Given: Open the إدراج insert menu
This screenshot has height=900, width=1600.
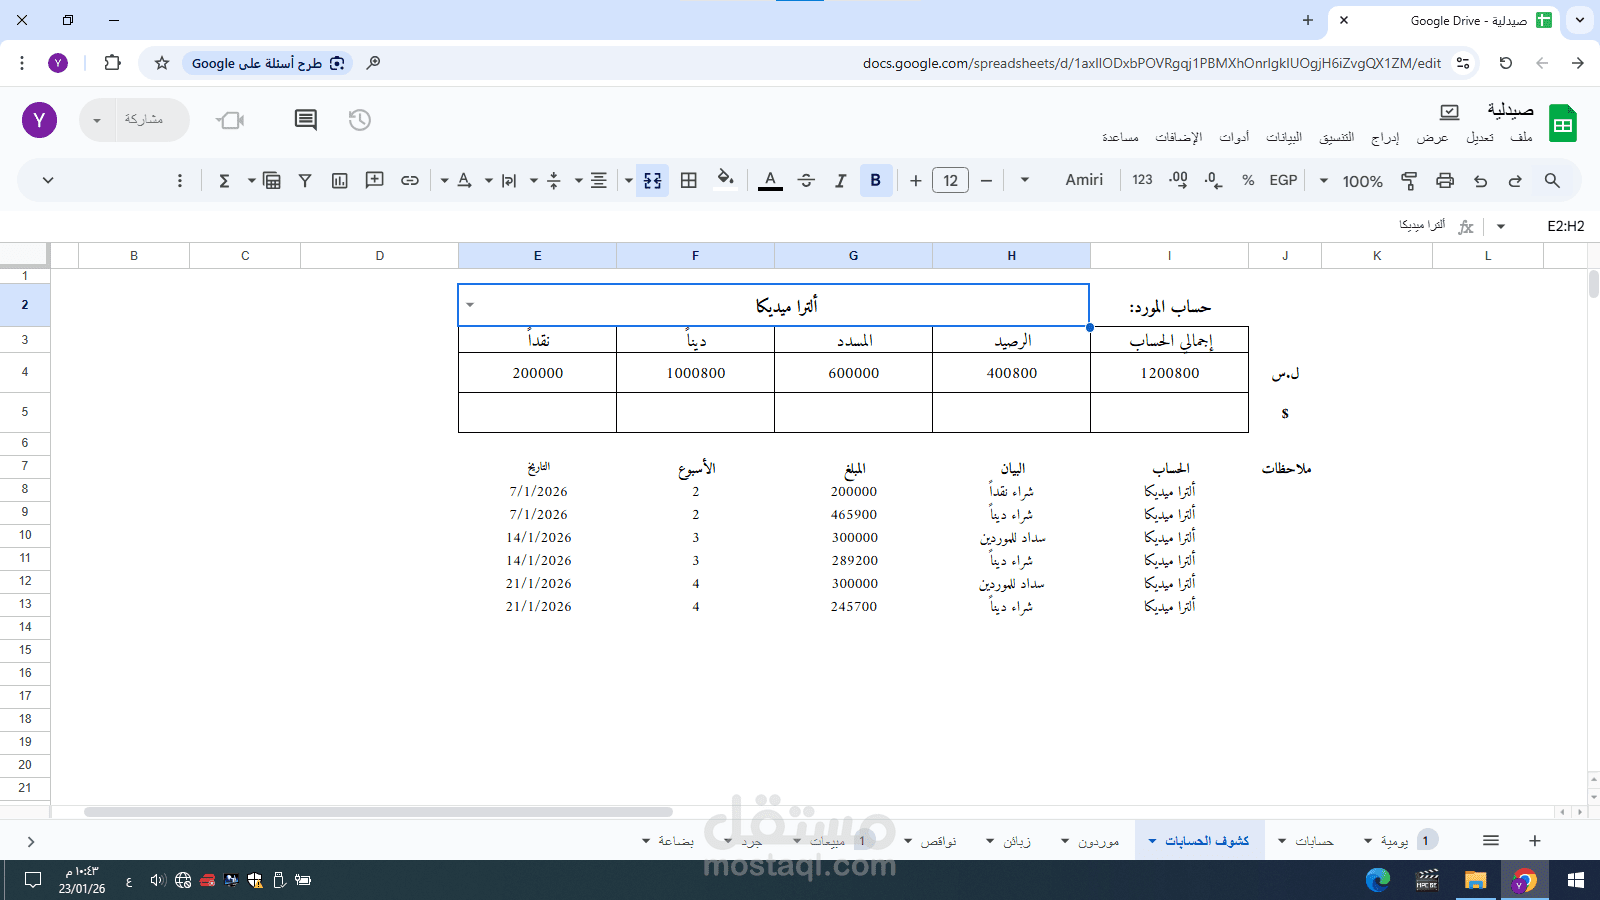Looking at the screenshot, I should click(1385, 138).
